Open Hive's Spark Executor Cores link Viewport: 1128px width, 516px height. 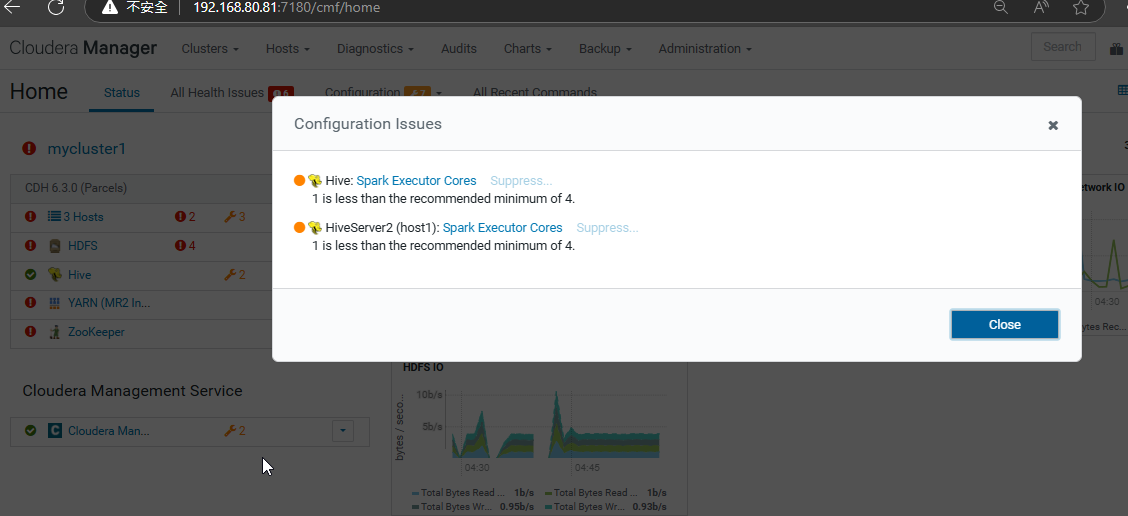tap(417, 181)
